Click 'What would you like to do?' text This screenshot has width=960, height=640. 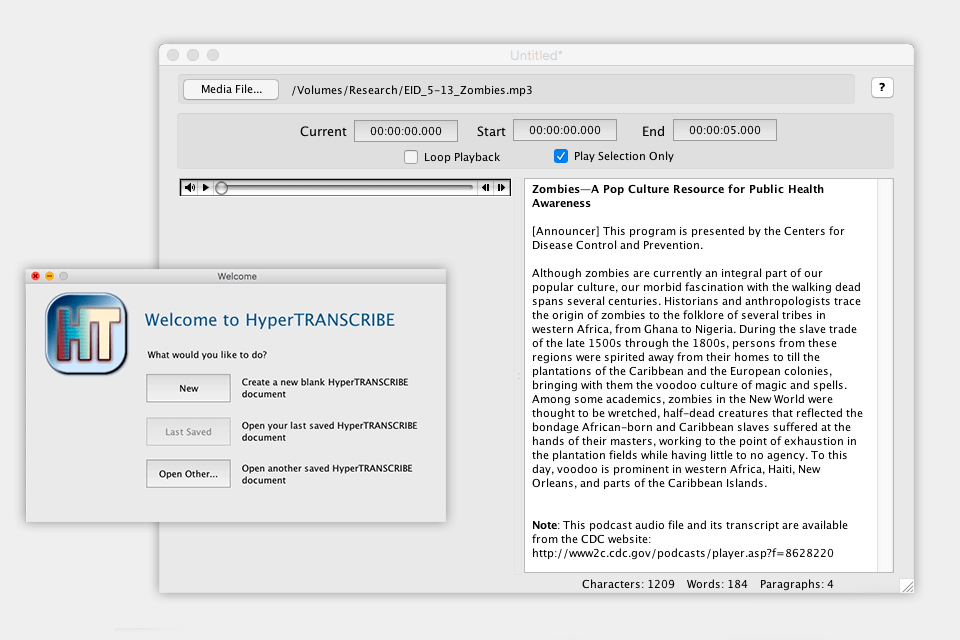pyautogui.click(x=207, y=355)
